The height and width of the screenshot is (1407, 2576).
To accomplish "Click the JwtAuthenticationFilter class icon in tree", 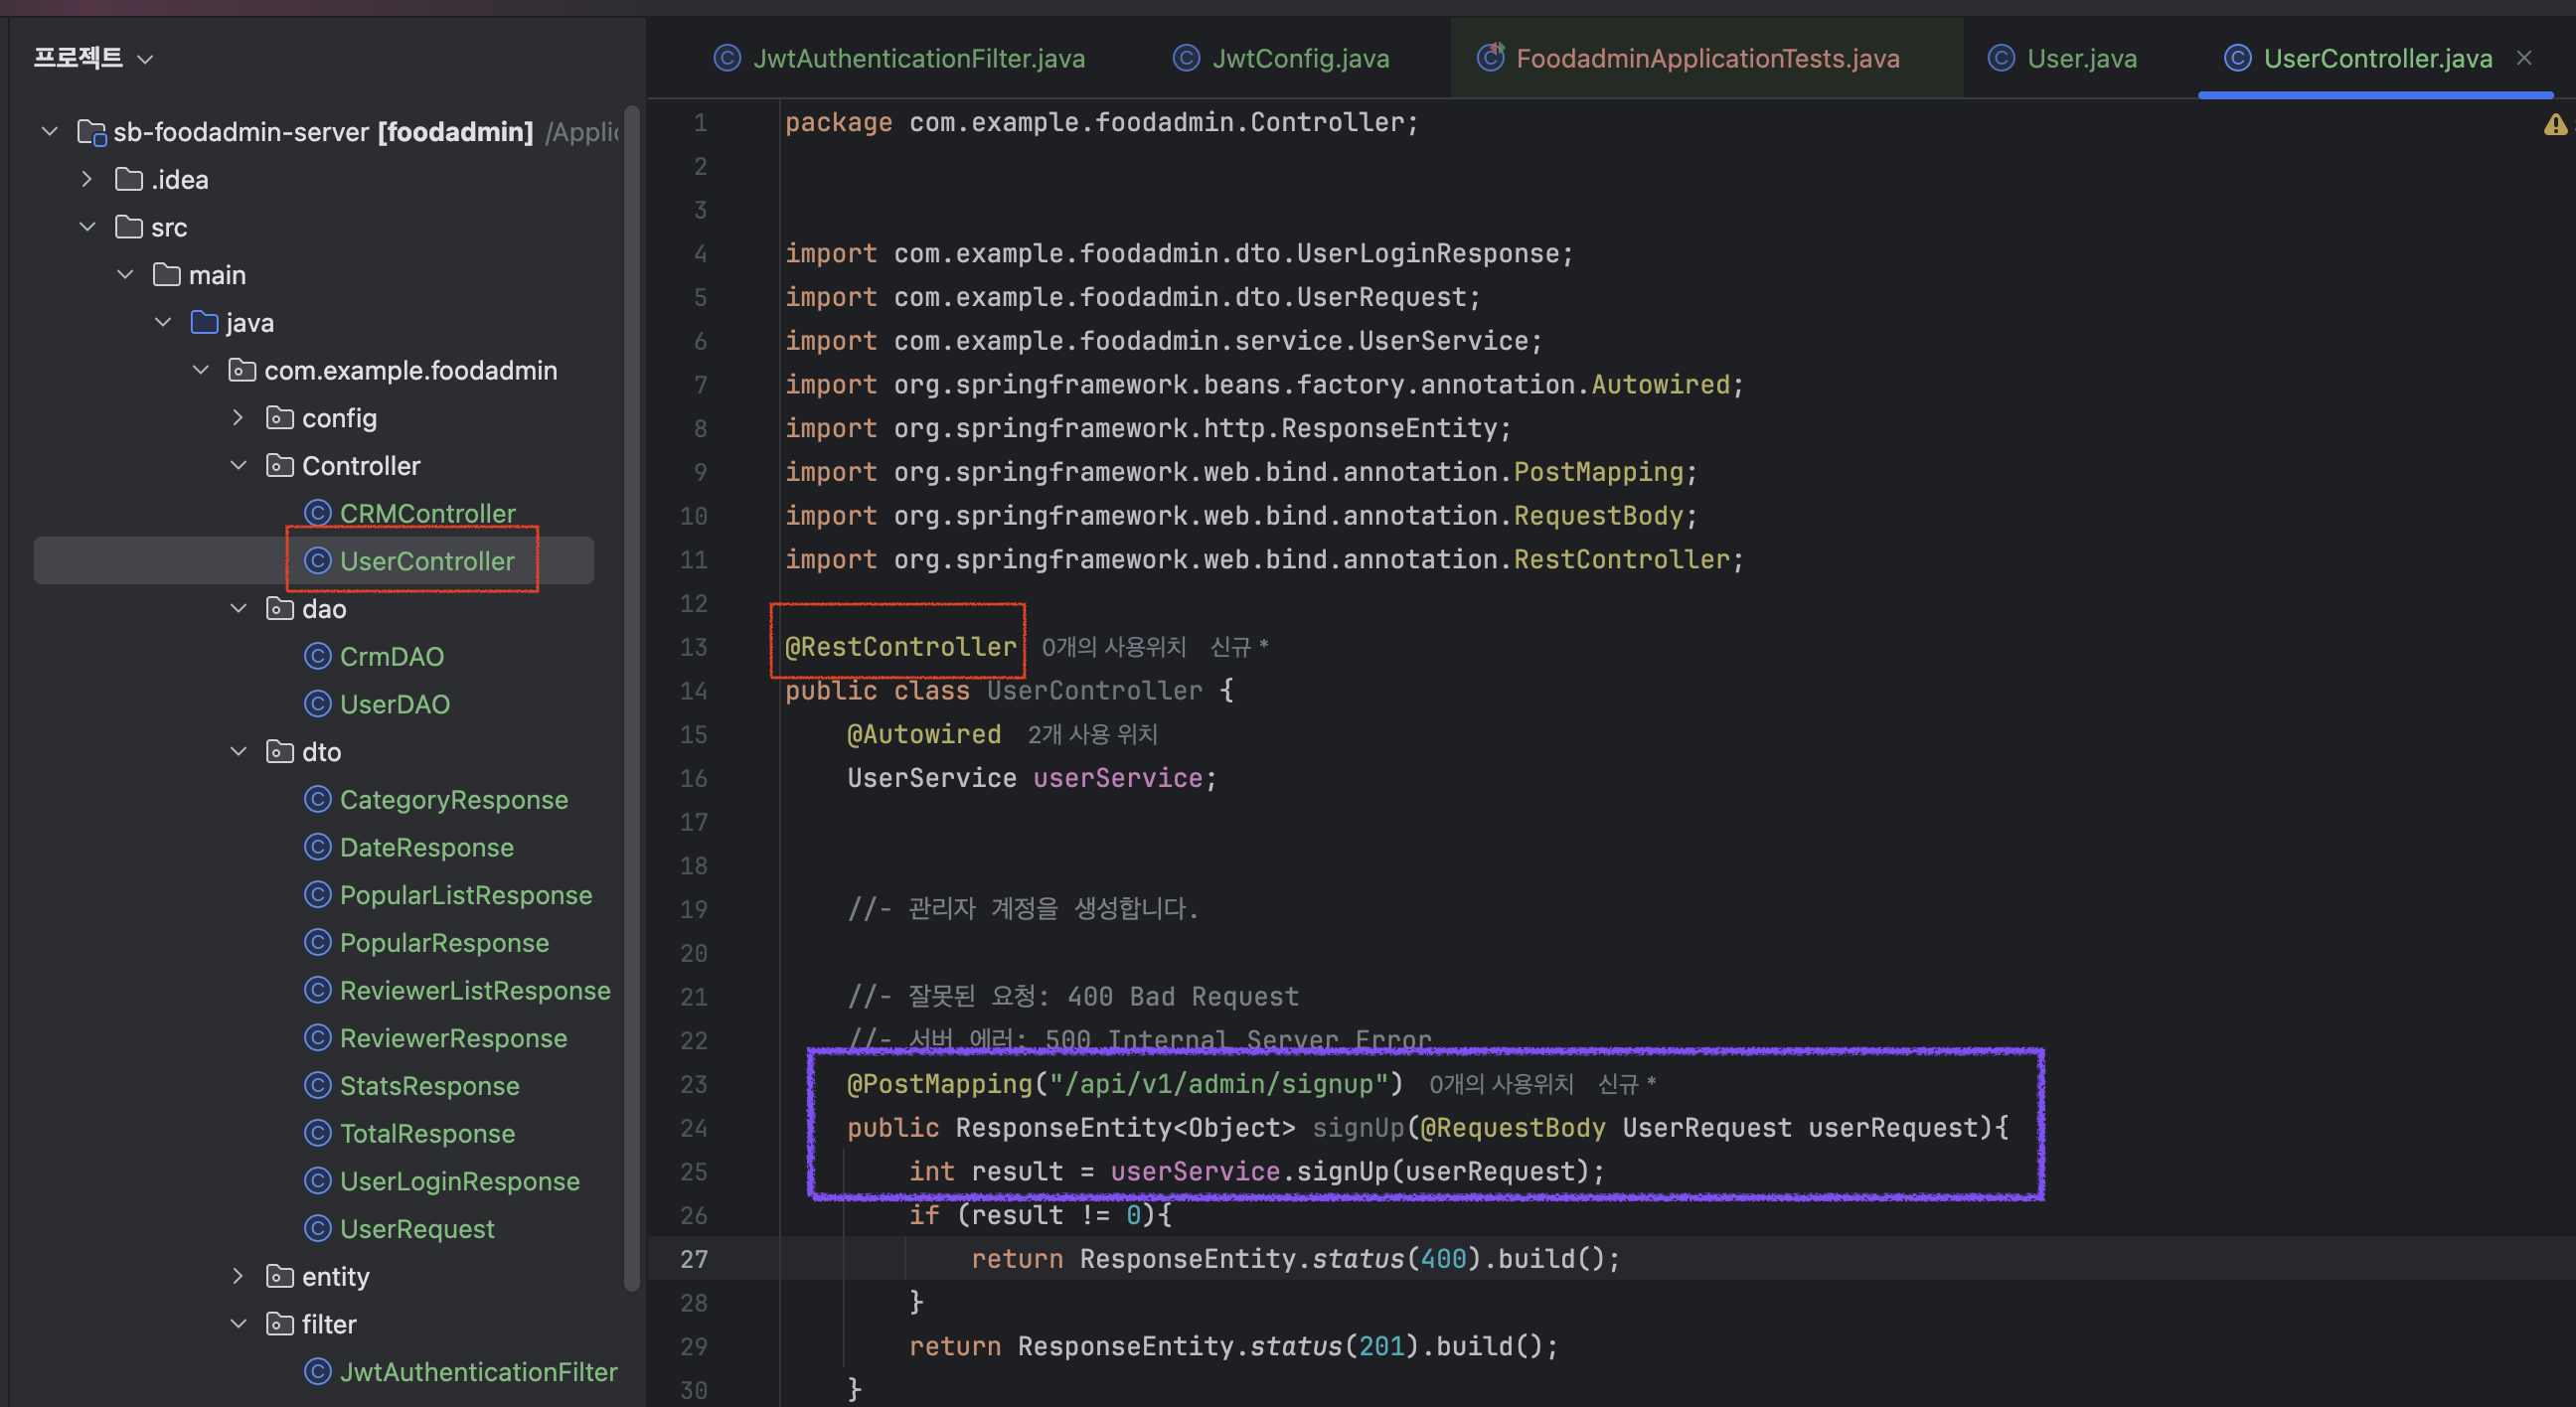I will [x=317, y=1371].
